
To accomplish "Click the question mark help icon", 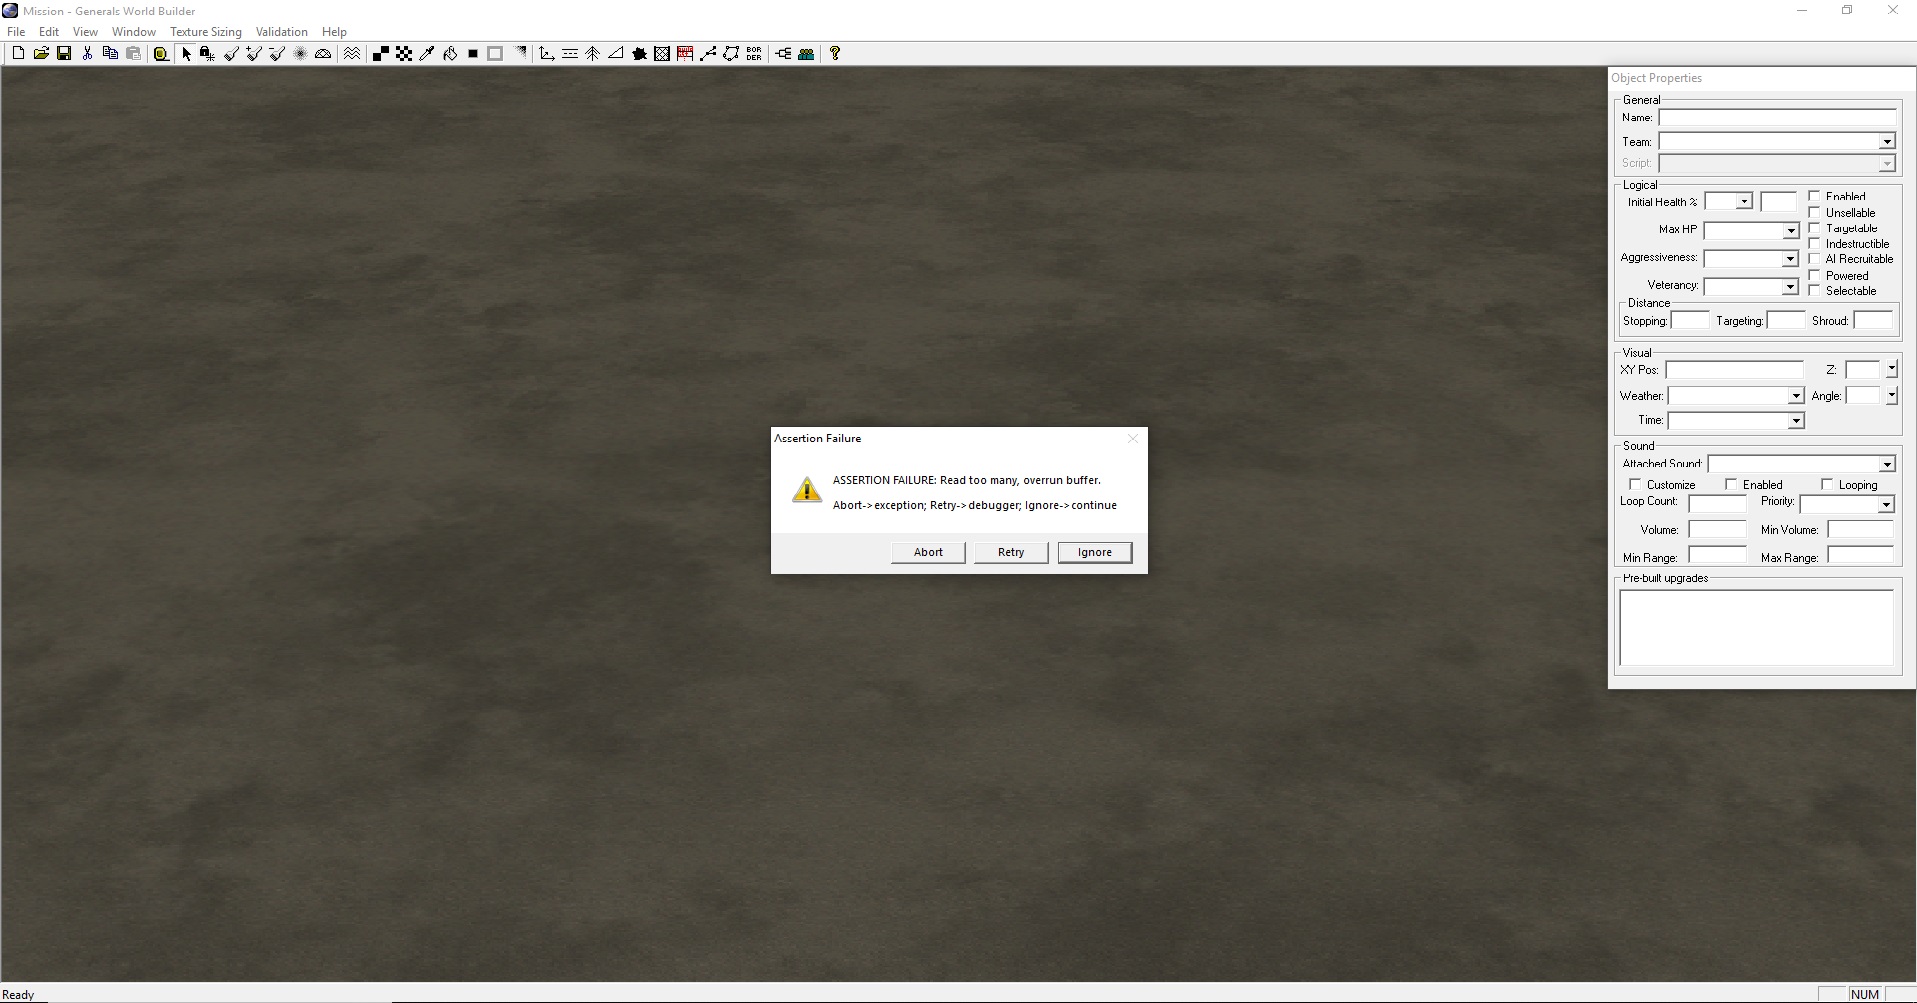I will point(835,54).
